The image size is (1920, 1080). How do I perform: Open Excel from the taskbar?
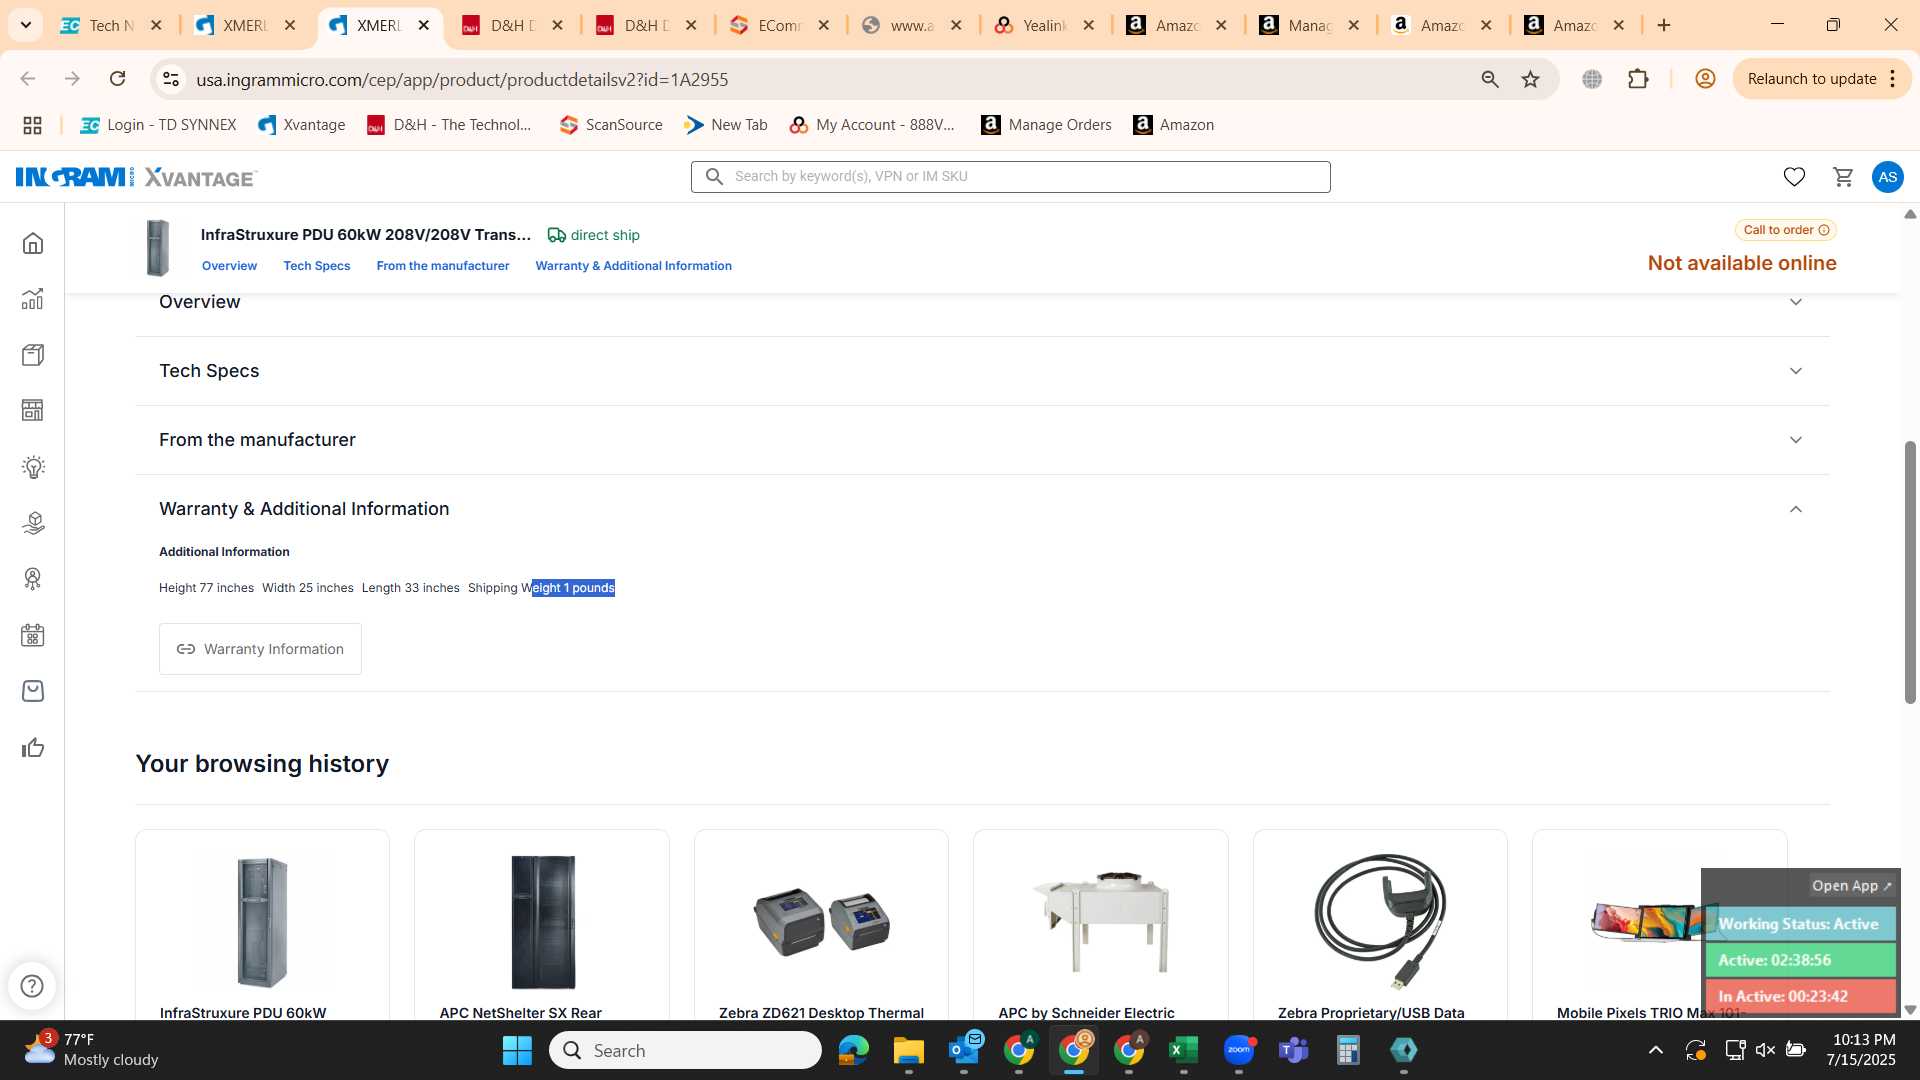(1183, 1051)
